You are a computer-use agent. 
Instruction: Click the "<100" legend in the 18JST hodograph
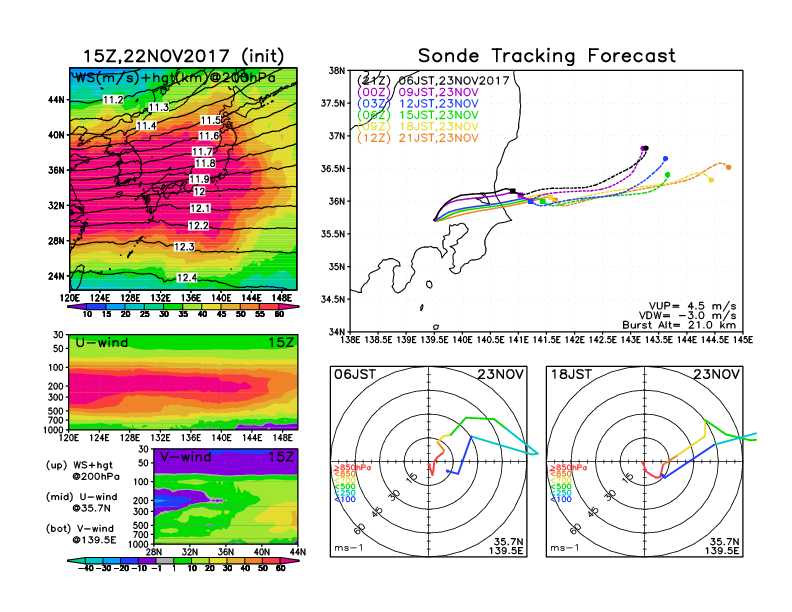point(560,500)
